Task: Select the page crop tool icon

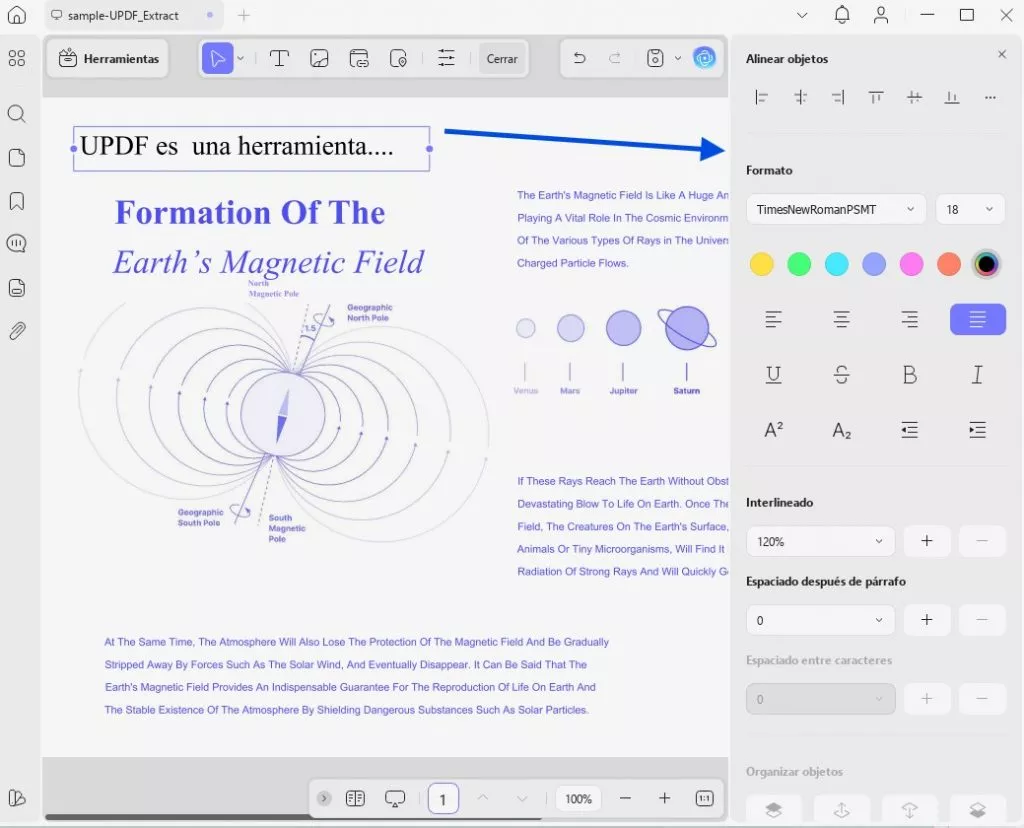Action: click(398, 59)
